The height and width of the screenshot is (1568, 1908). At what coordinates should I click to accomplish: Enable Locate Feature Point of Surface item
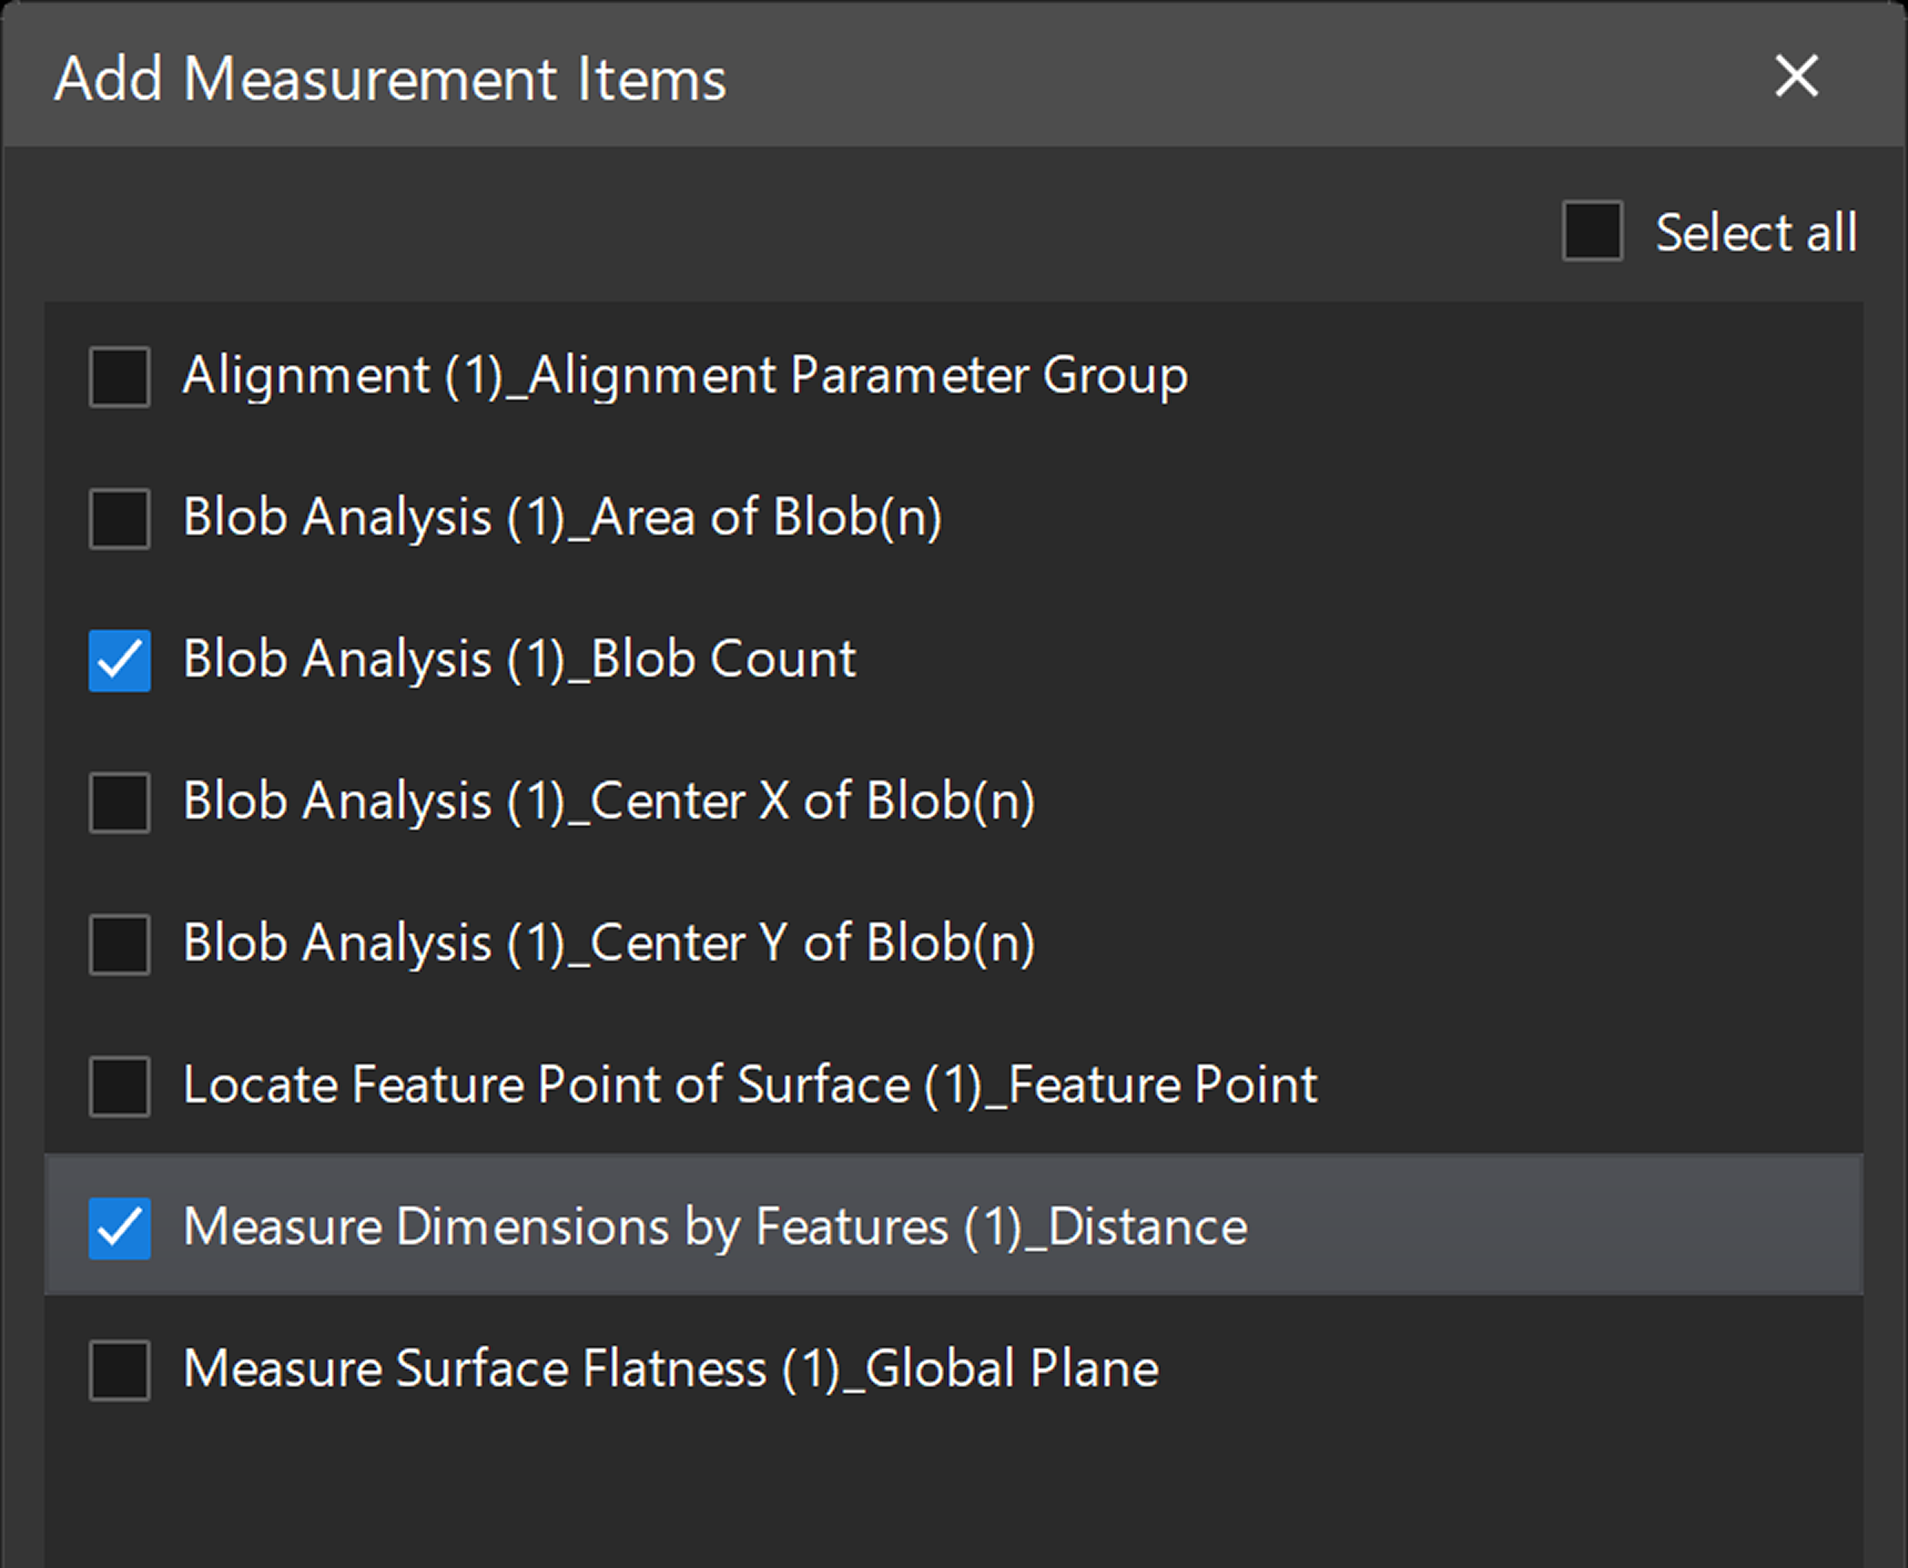(119, 1087)
